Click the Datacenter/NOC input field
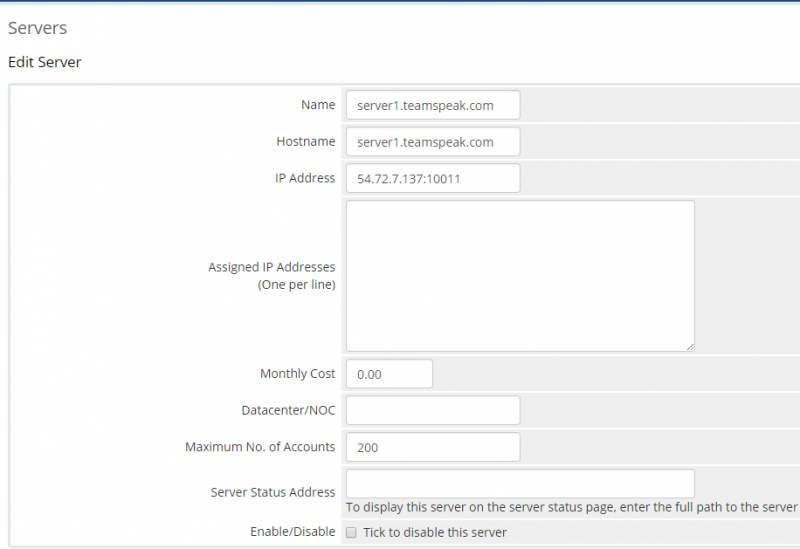 [433, 410]
